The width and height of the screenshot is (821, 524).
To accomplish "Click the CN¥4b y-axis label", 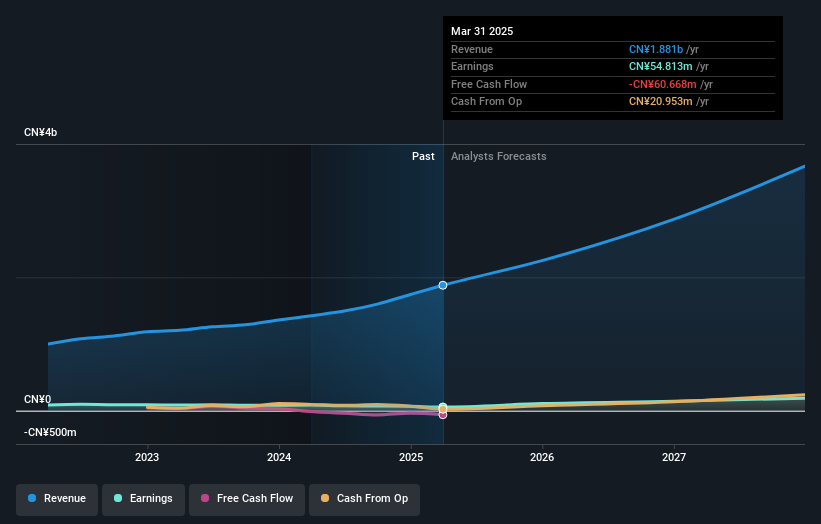I will pos(40,132).
